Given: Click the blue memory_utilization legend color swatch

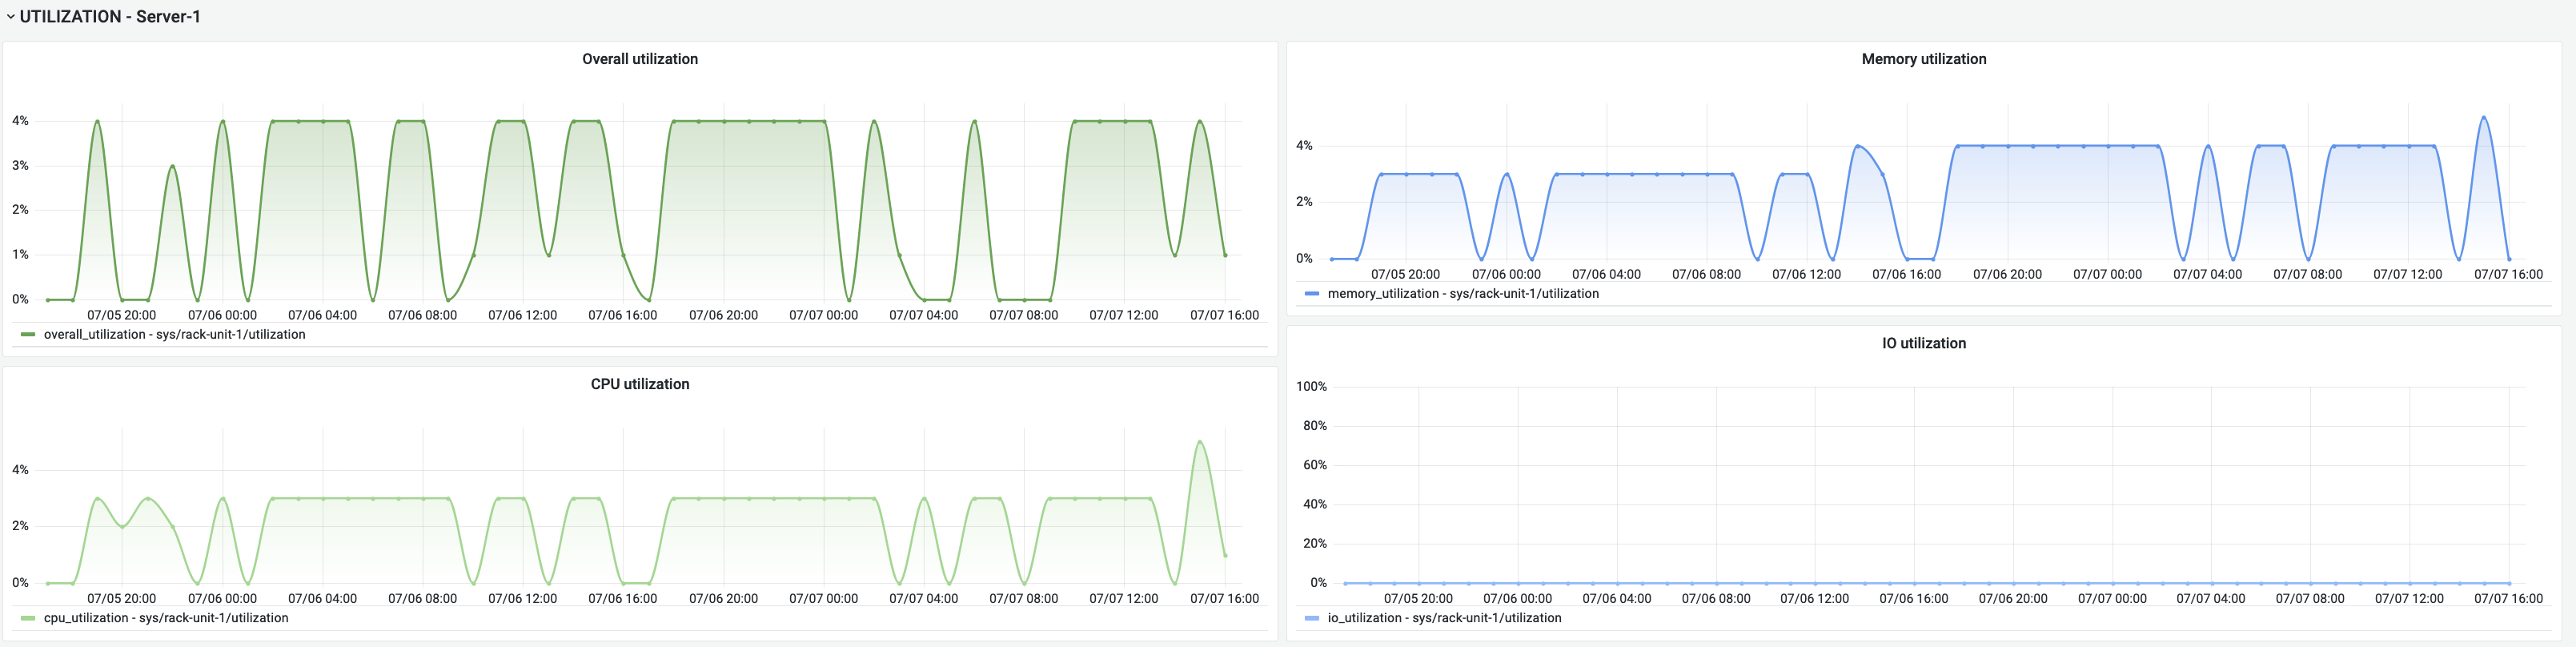Looking at the screenshot, I should (x=1312, y=294).
